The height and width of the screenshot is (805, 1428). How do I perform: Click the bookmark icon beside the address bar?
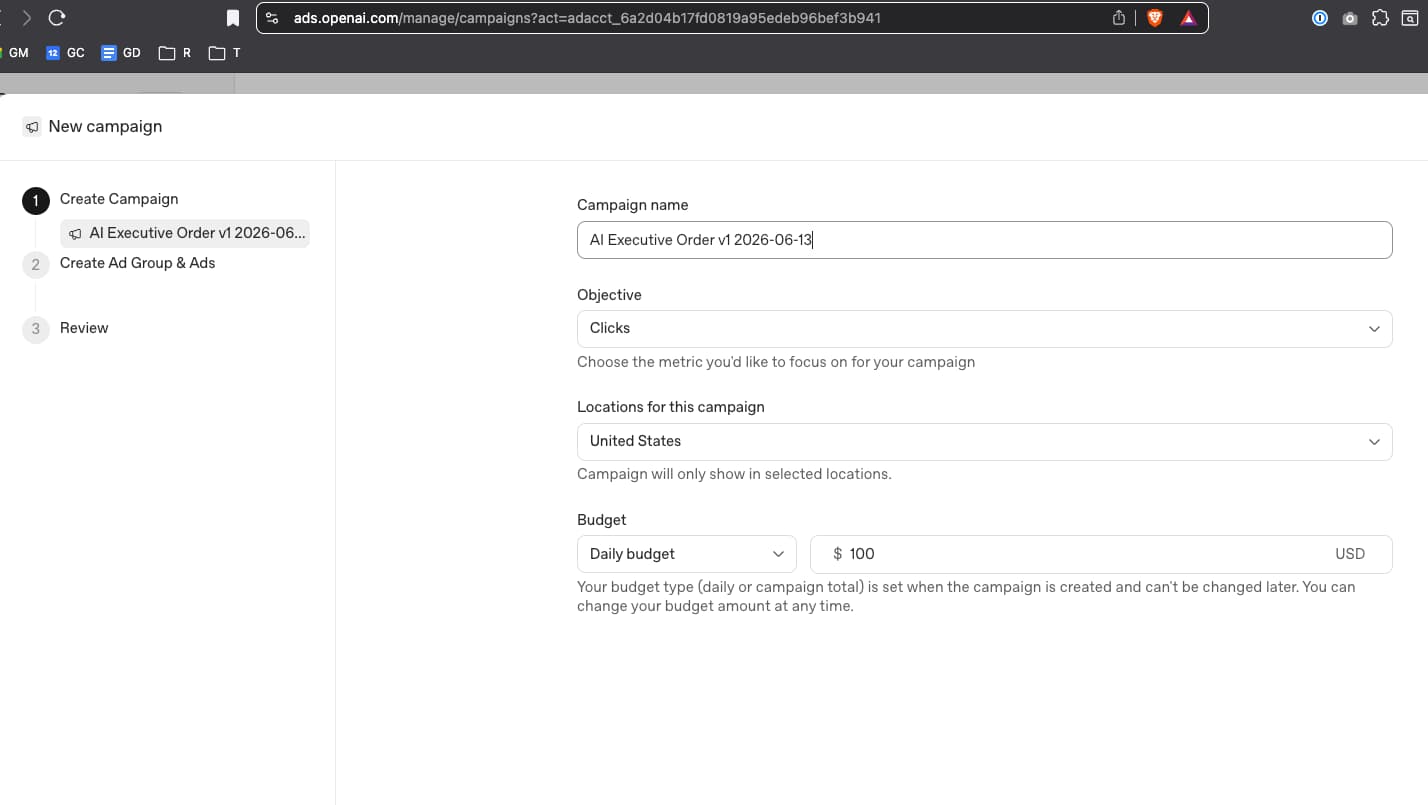(233, 18)
